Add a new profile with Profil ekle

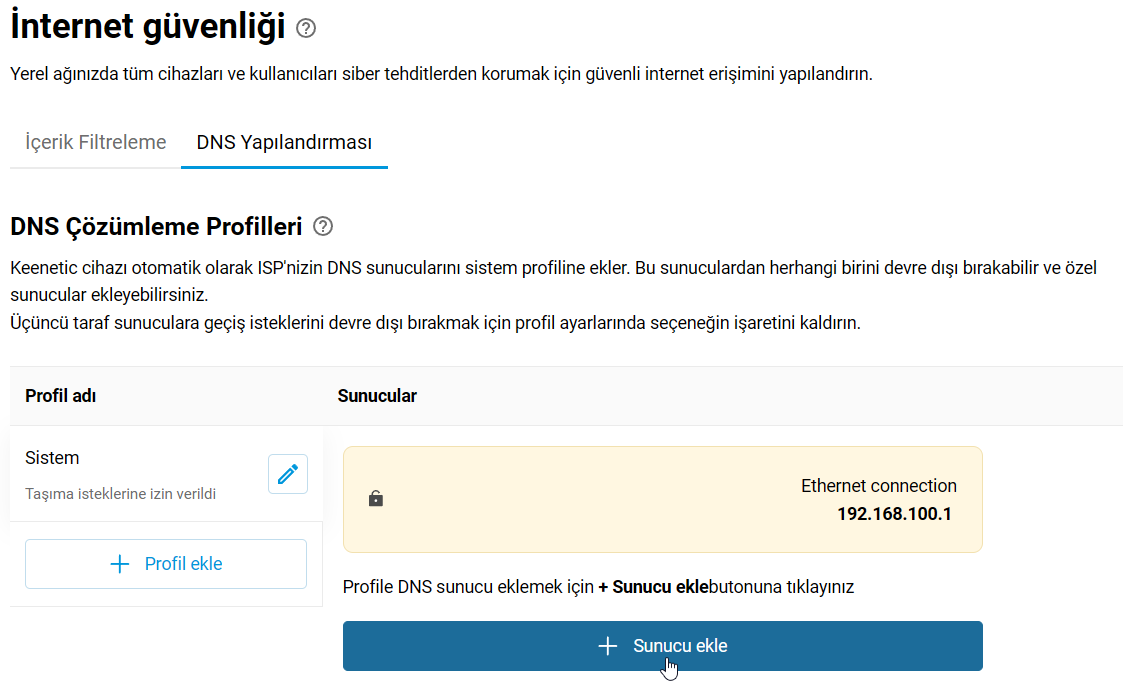point(166,564)
